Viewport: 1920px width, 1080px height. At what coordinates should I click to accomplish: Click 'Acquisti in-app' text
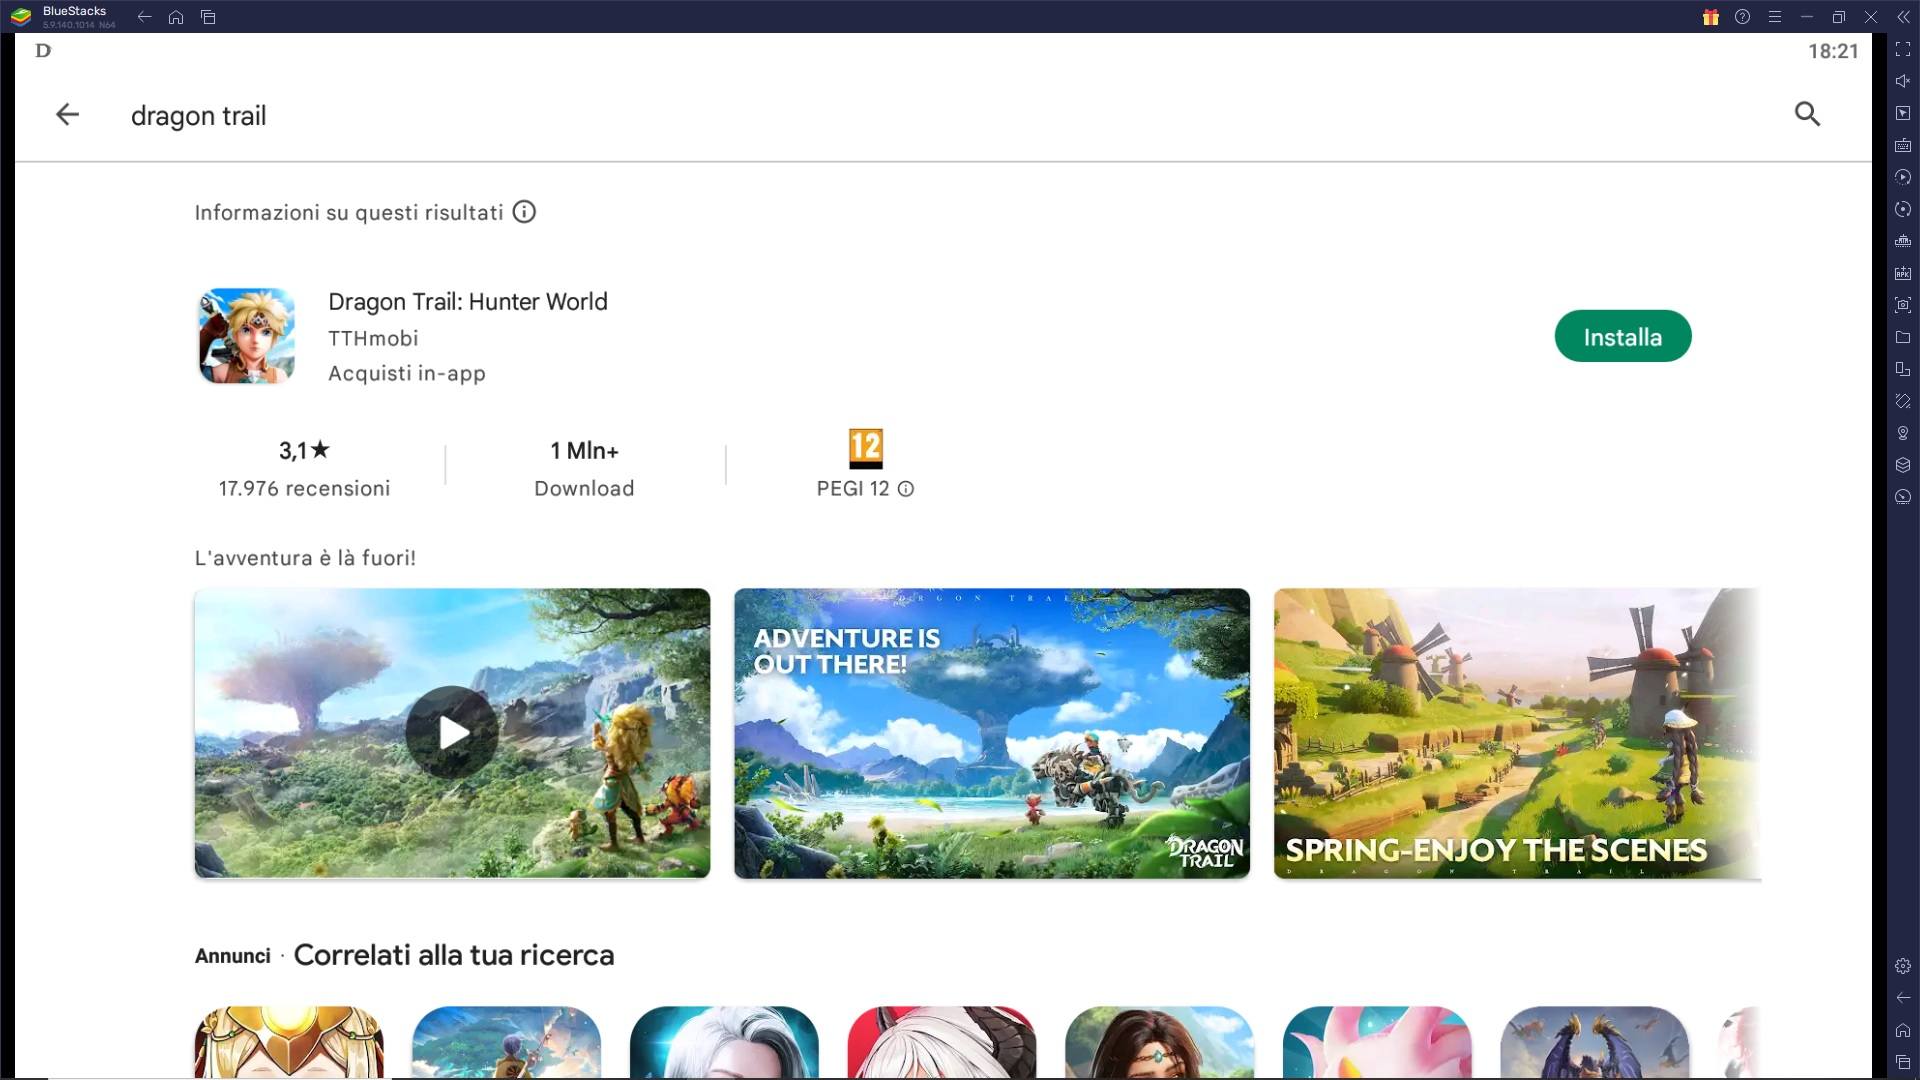[x=407, y=373]
